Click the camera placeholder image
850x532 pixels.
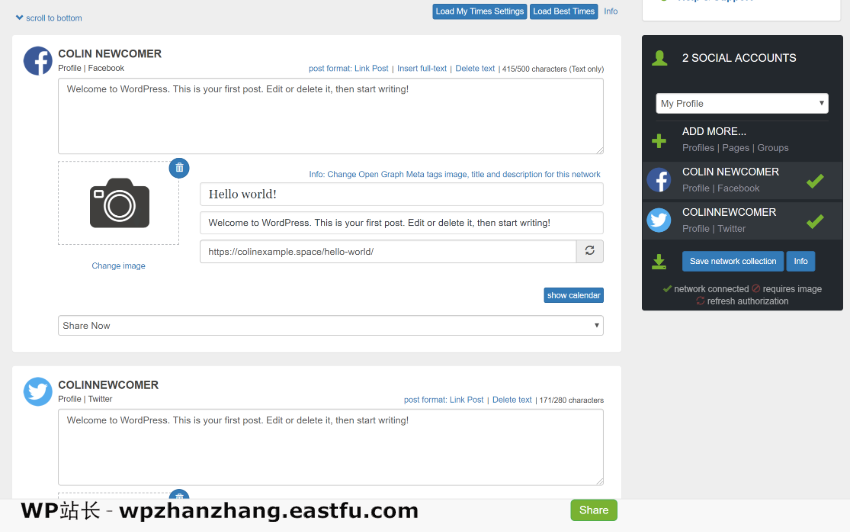pyautogui.click(x=119, y=202)
